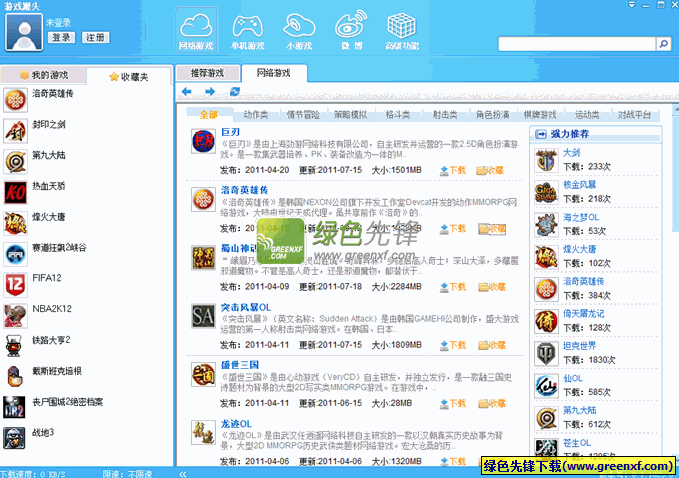Collapse the left panel with double chevron

[183, 474]
